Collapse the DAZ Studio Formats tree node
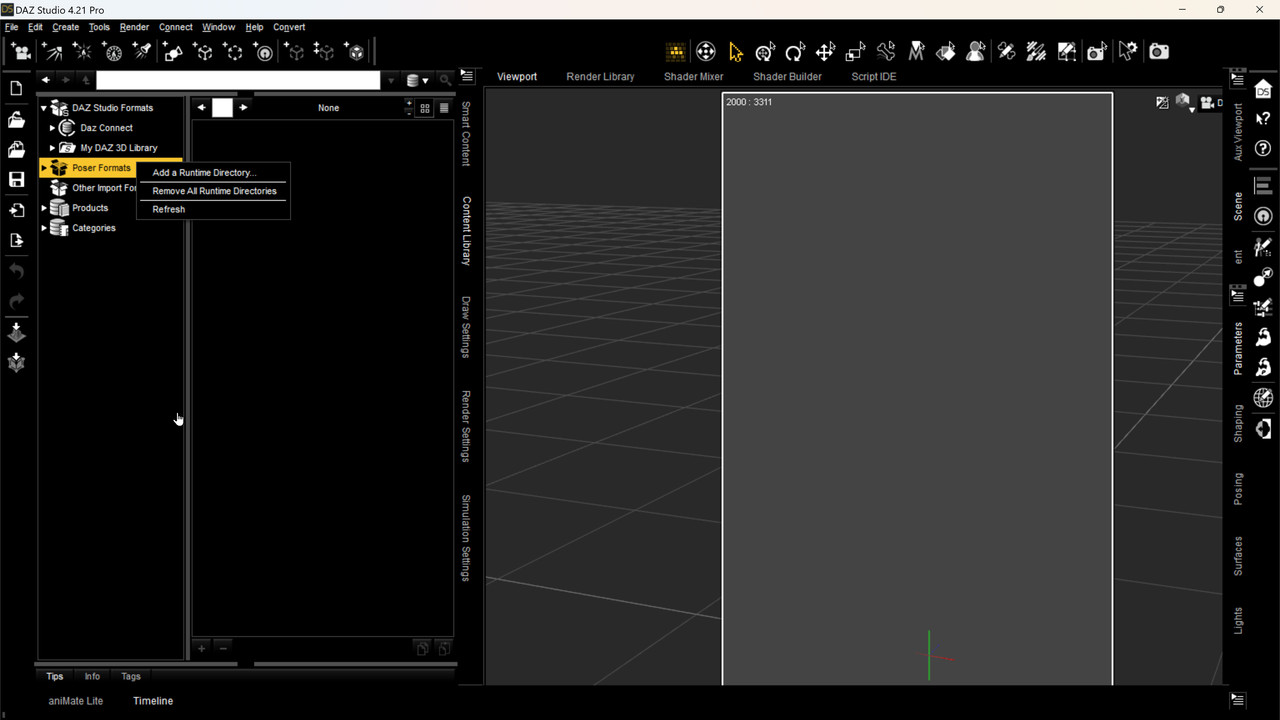1280x720 pixels. [x=44, y=108]
